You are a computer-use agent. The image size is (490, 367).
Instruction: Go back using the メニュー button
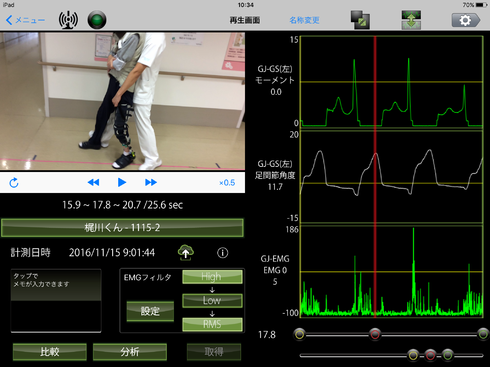pyautogui.click(x=25, y=20)
